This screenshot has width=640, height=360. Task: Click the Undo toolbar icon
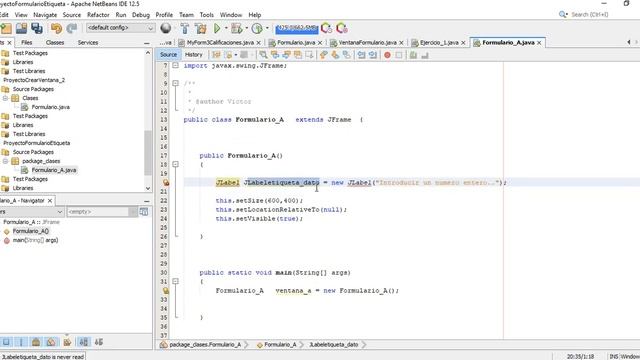[x=56, y=28]
